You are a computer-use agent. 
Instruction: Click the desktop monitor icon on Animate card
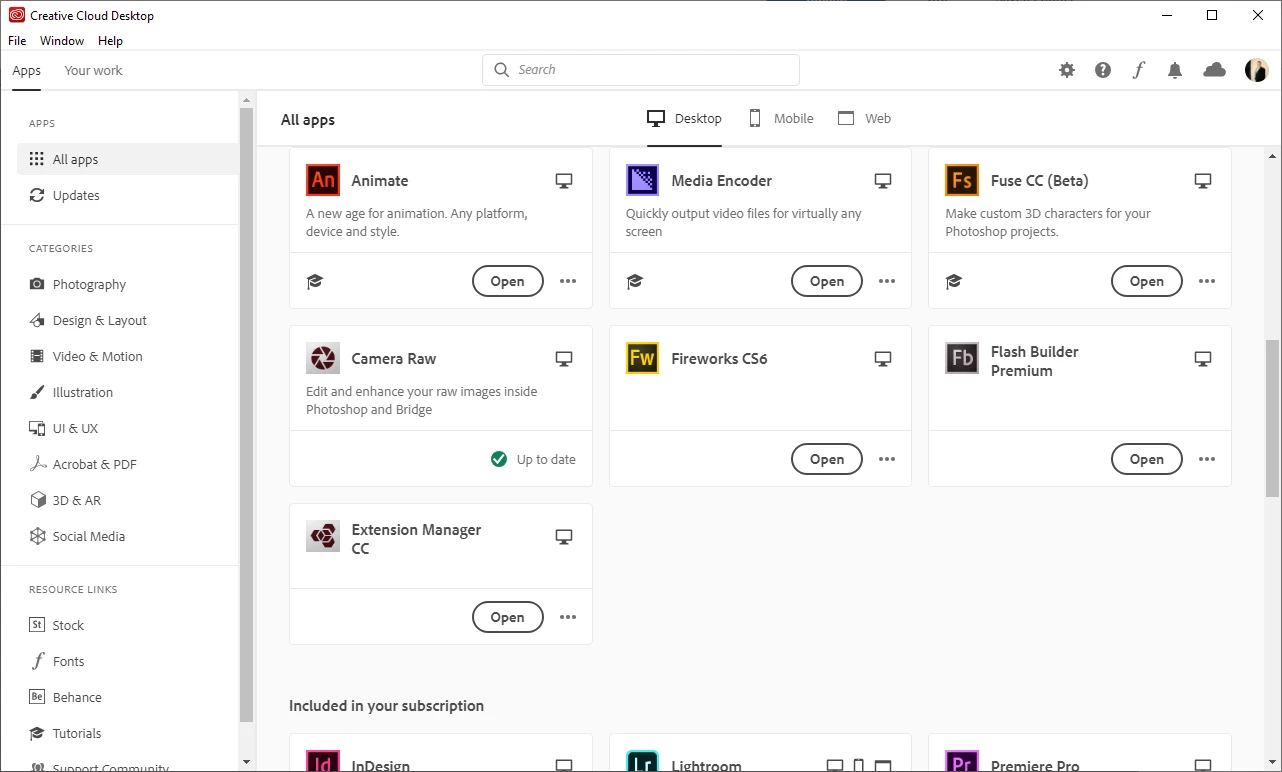pos(564,181)
